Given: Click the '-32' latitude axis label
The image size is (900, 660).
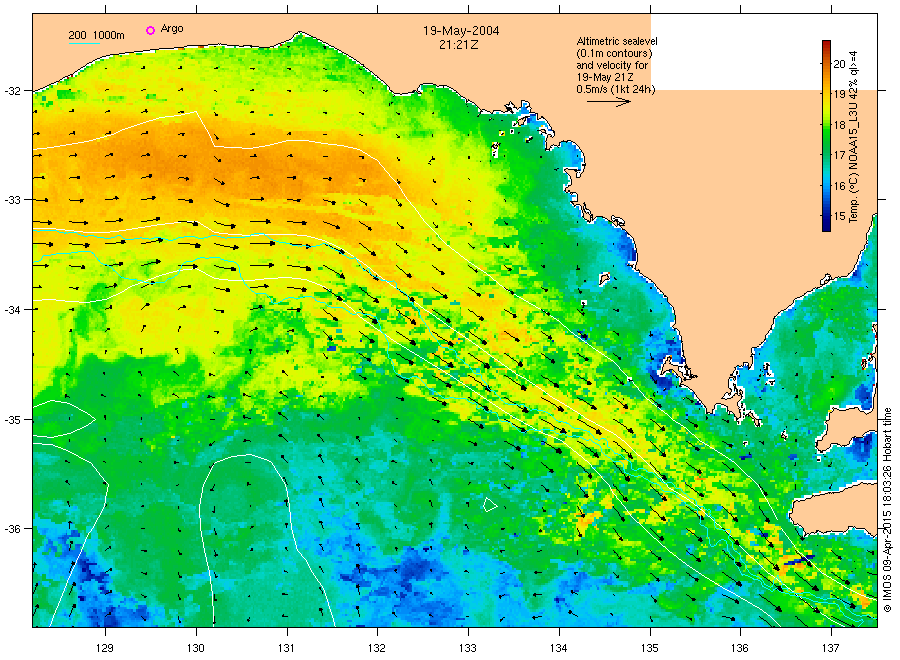Looking at the screenshot, I should [12, 91].
